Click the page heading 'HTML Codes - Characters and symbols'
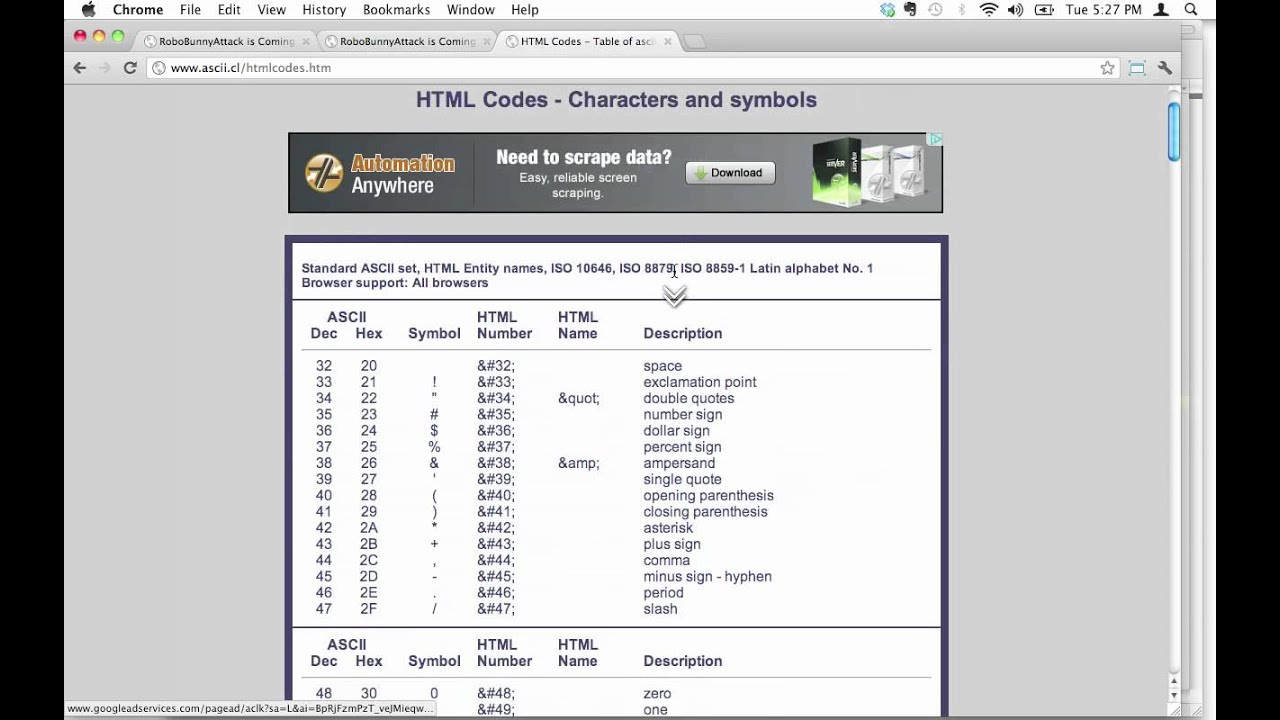 pyautogui.click(x=616, y=100)
